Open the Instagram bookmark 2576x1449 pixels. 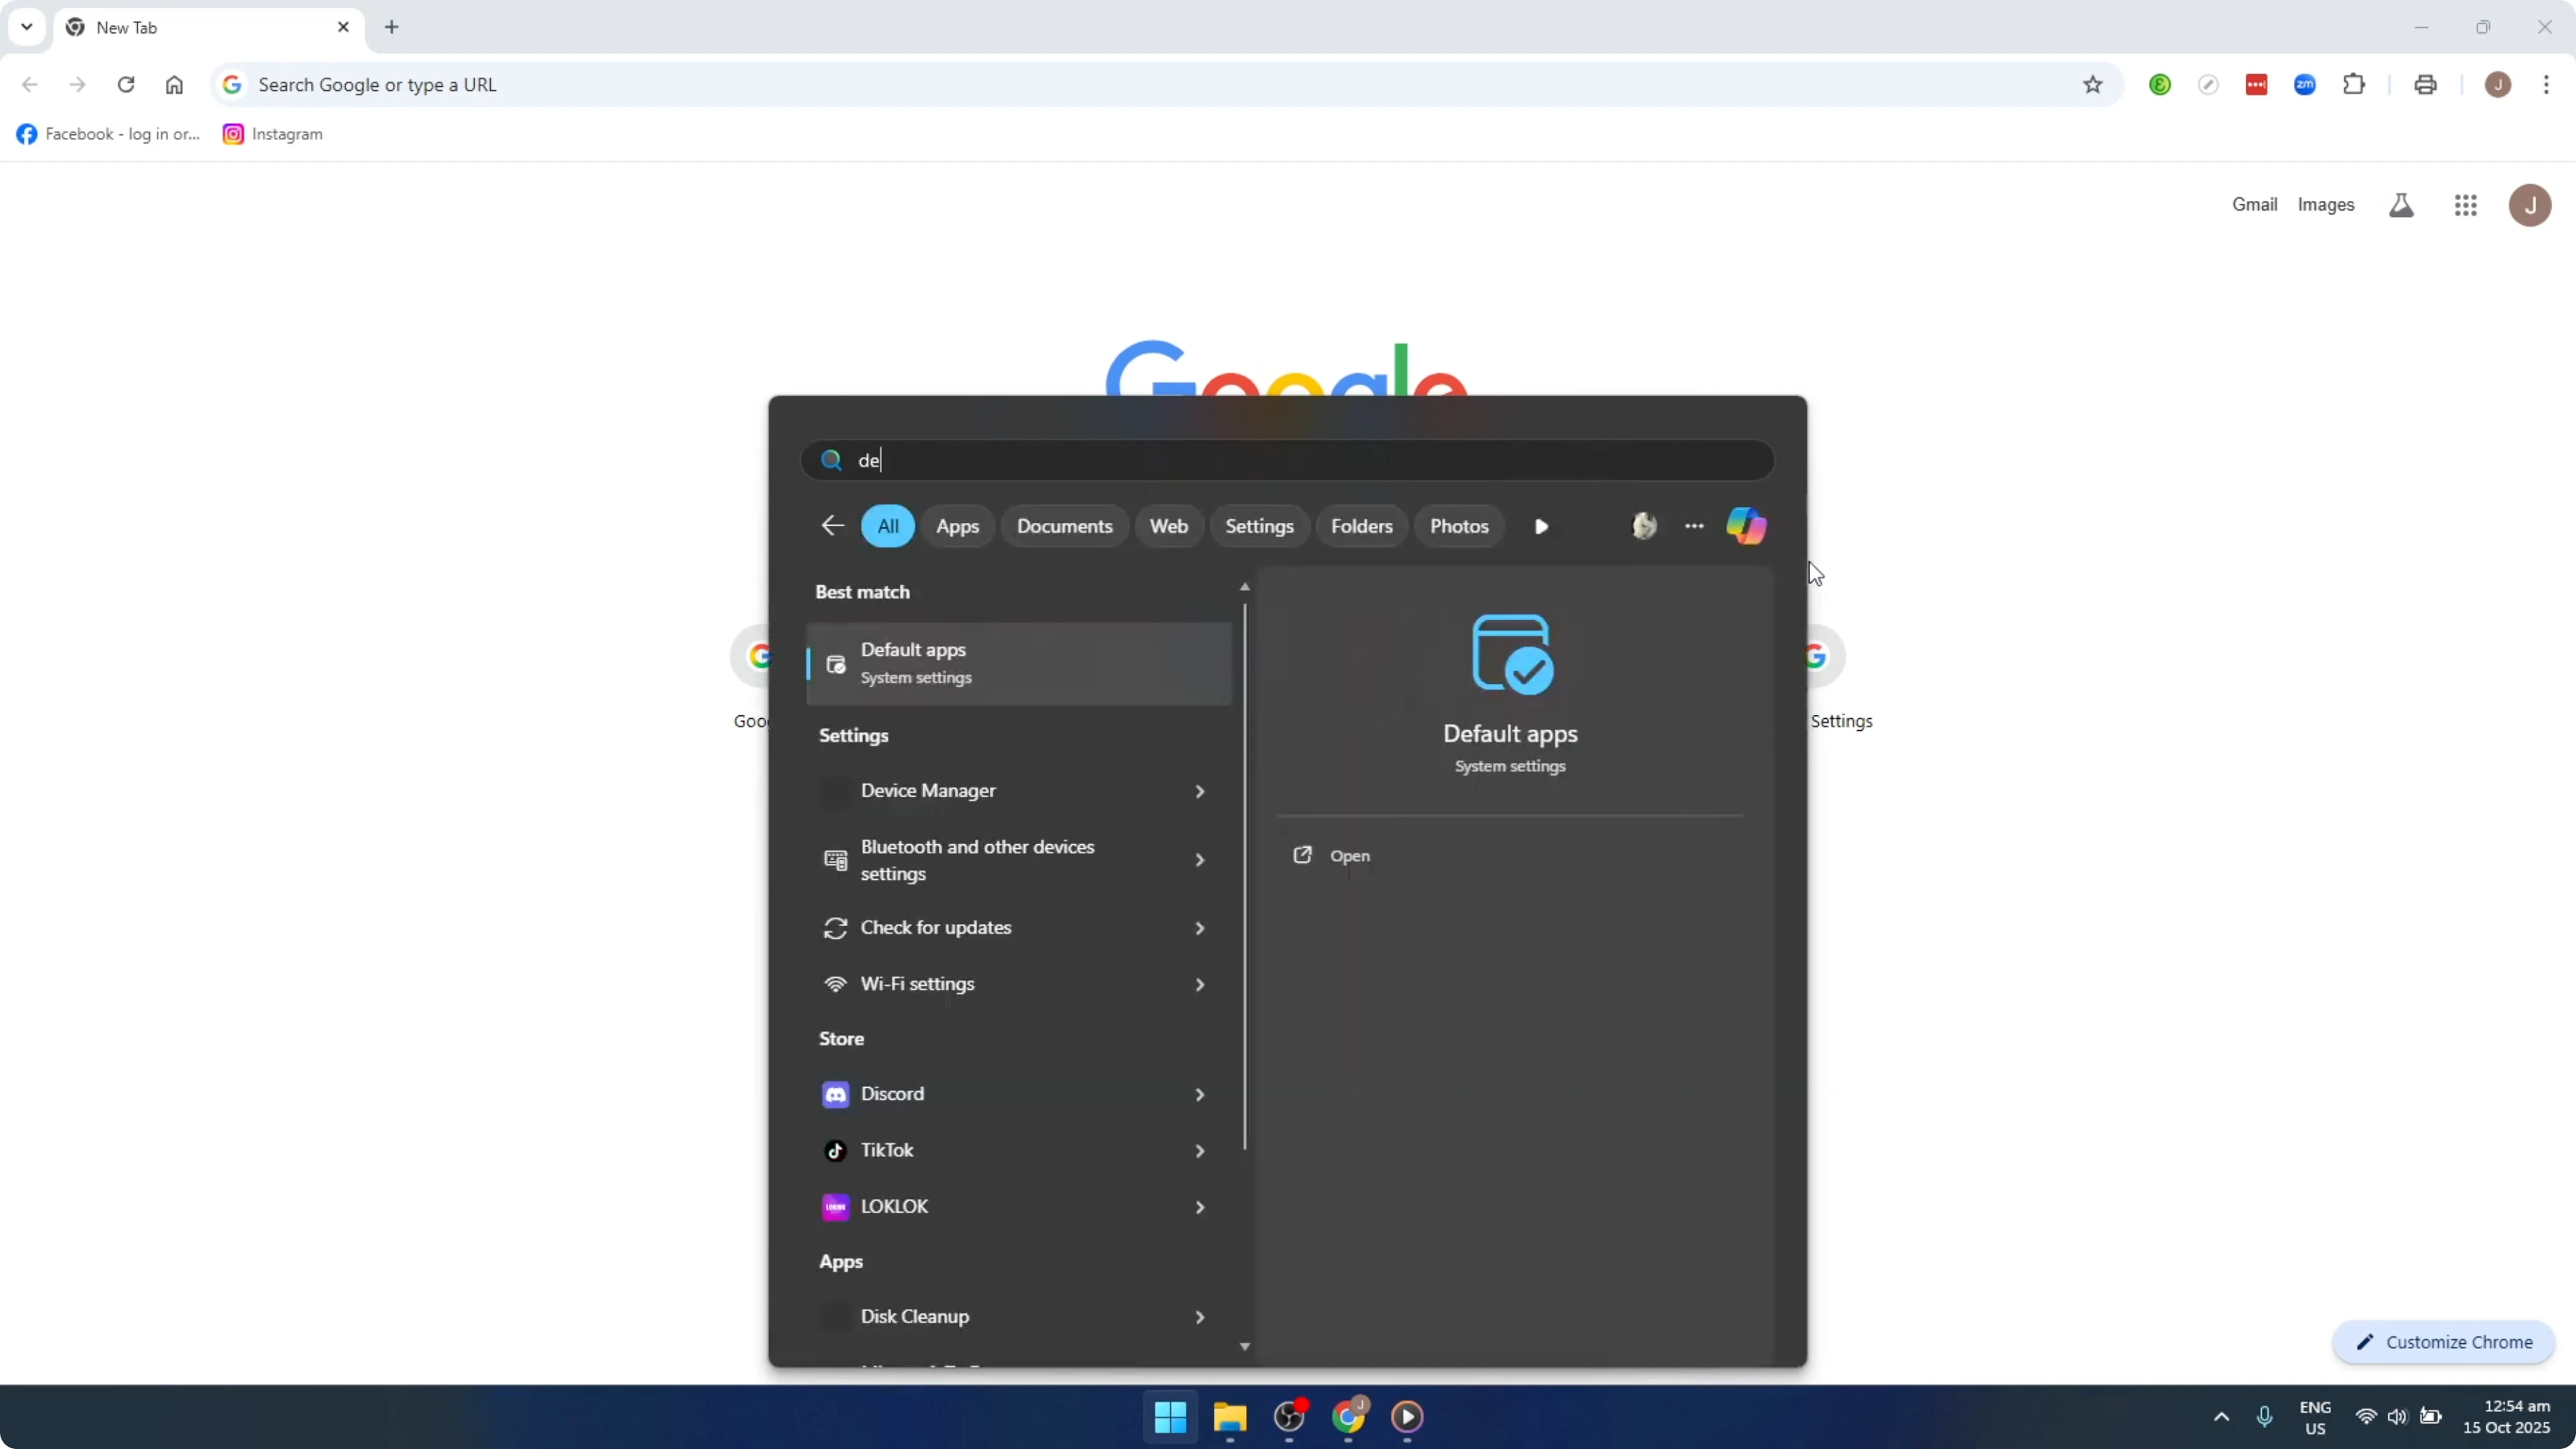(273, 134)
